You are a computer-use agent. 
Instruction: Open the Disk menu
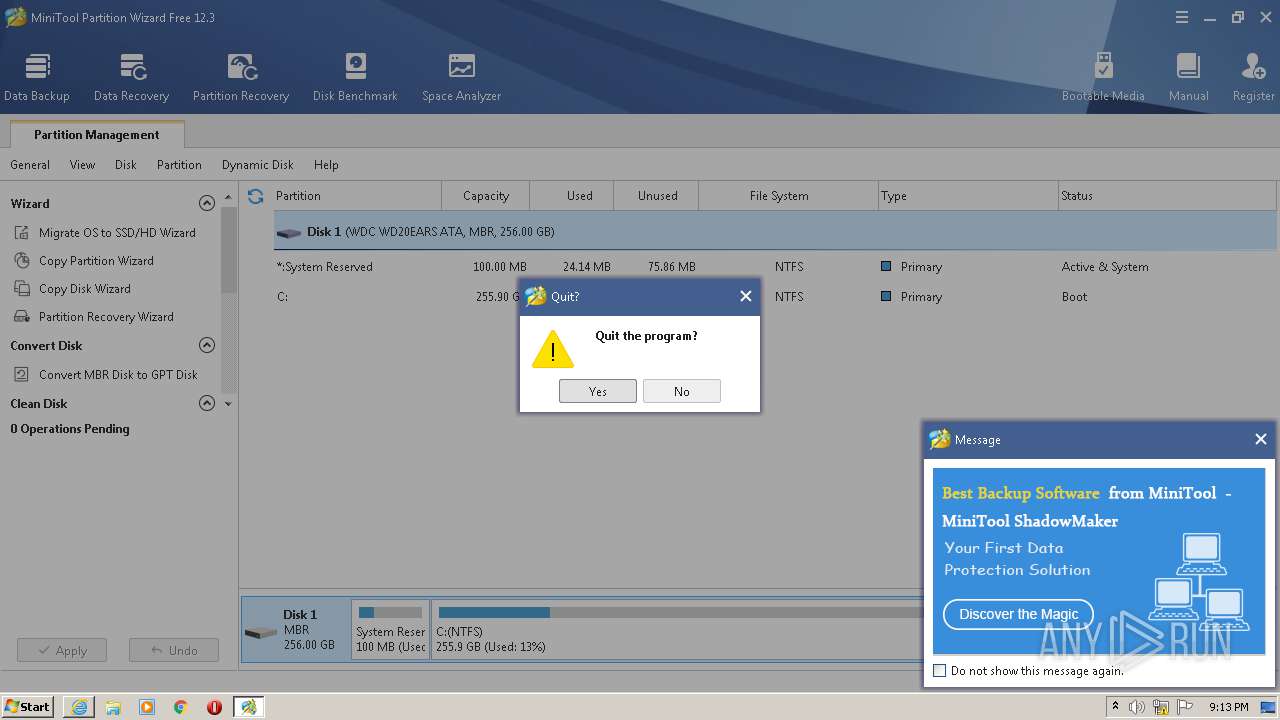tap(126, 165)
